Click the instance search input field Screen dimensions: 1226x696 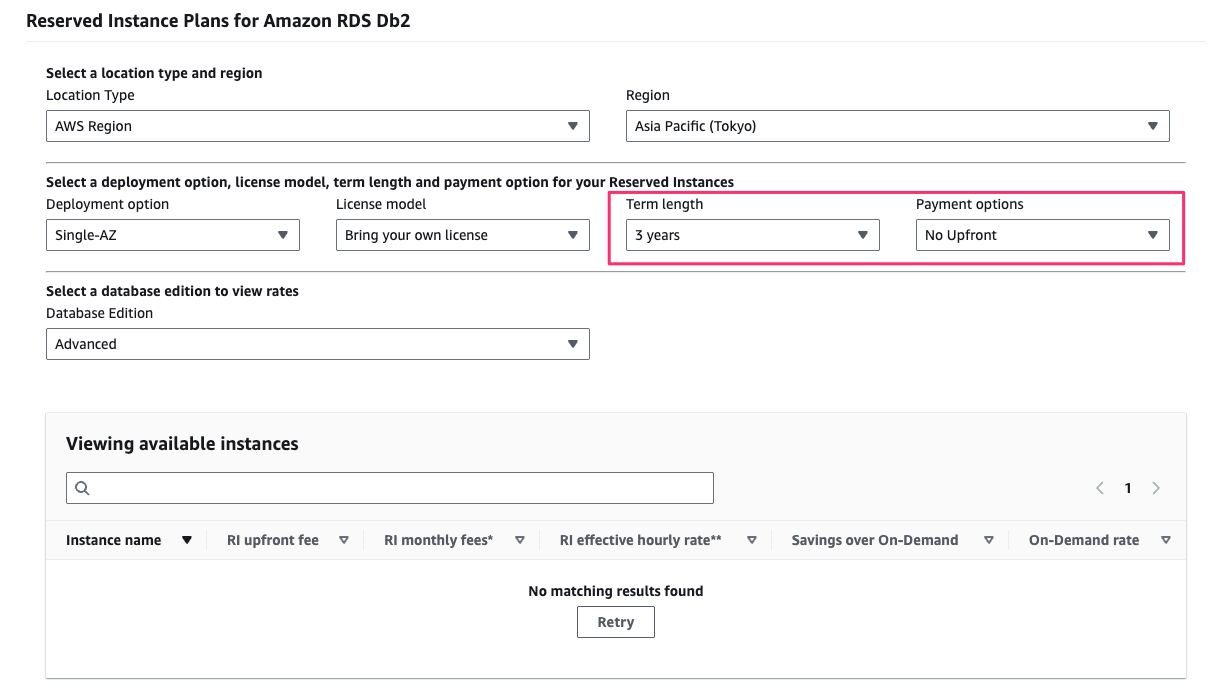point(390,488)
